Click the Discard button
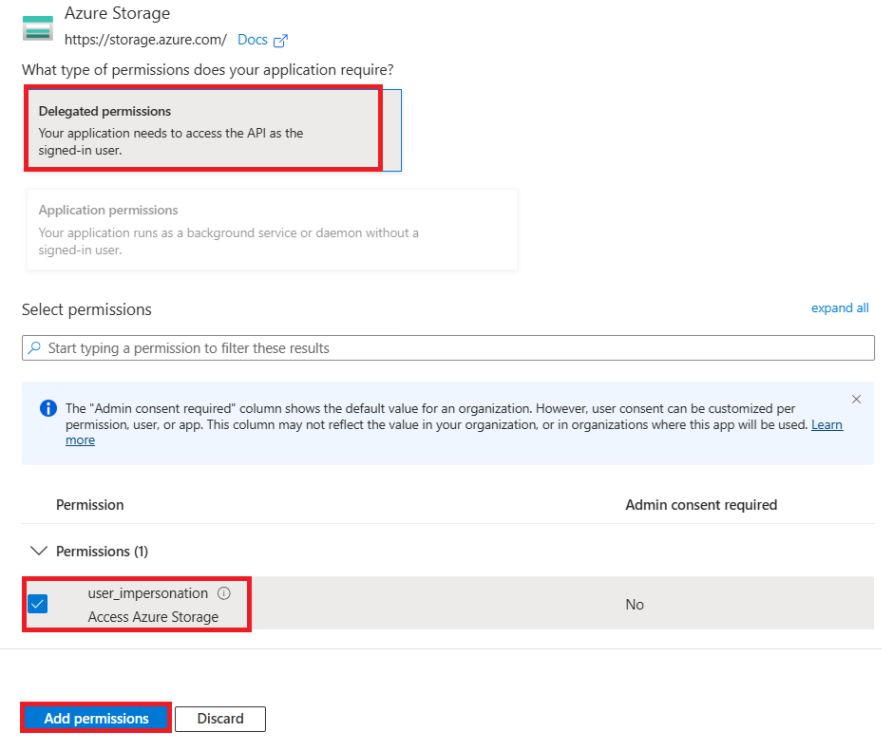882x750 pixels. tap(220, 718)
